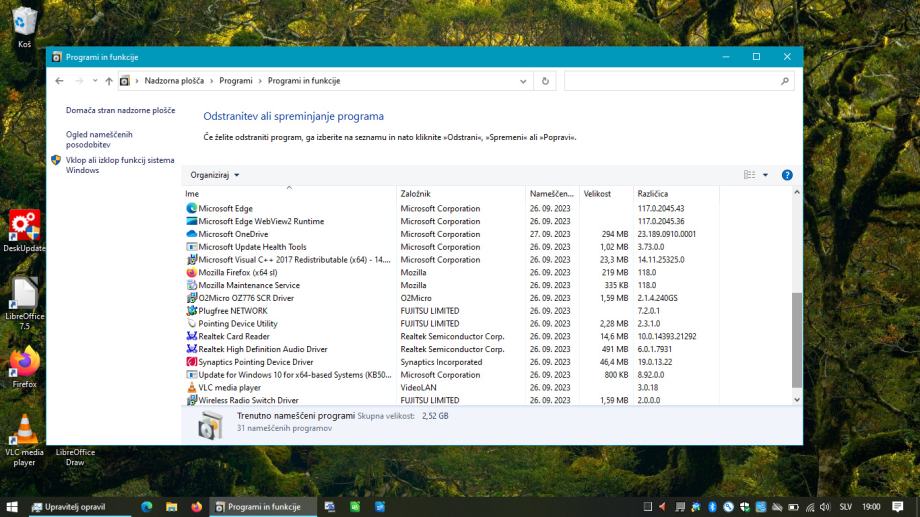920x517 pixels.
Task: Click the 19:00 taskbar clock
Action: click(x=871, y=507)
